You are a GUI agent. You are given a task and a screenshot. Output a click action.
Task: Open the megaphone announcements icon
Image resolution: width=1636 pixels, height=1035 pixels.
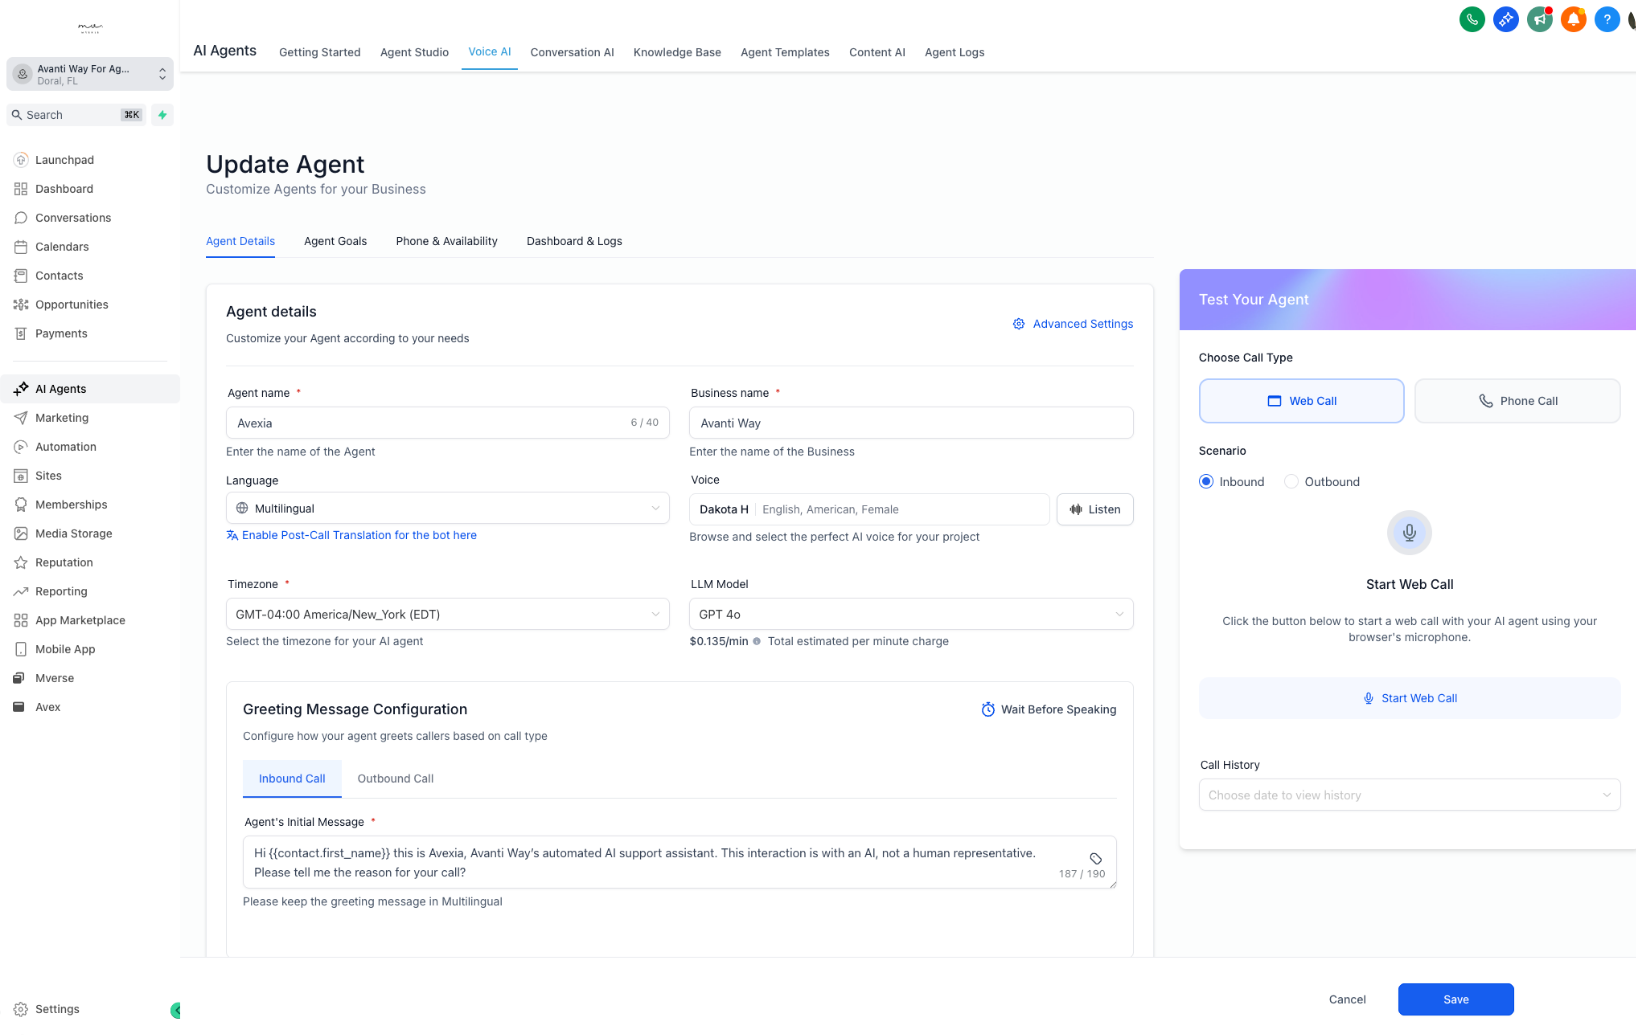[1540, 19]
